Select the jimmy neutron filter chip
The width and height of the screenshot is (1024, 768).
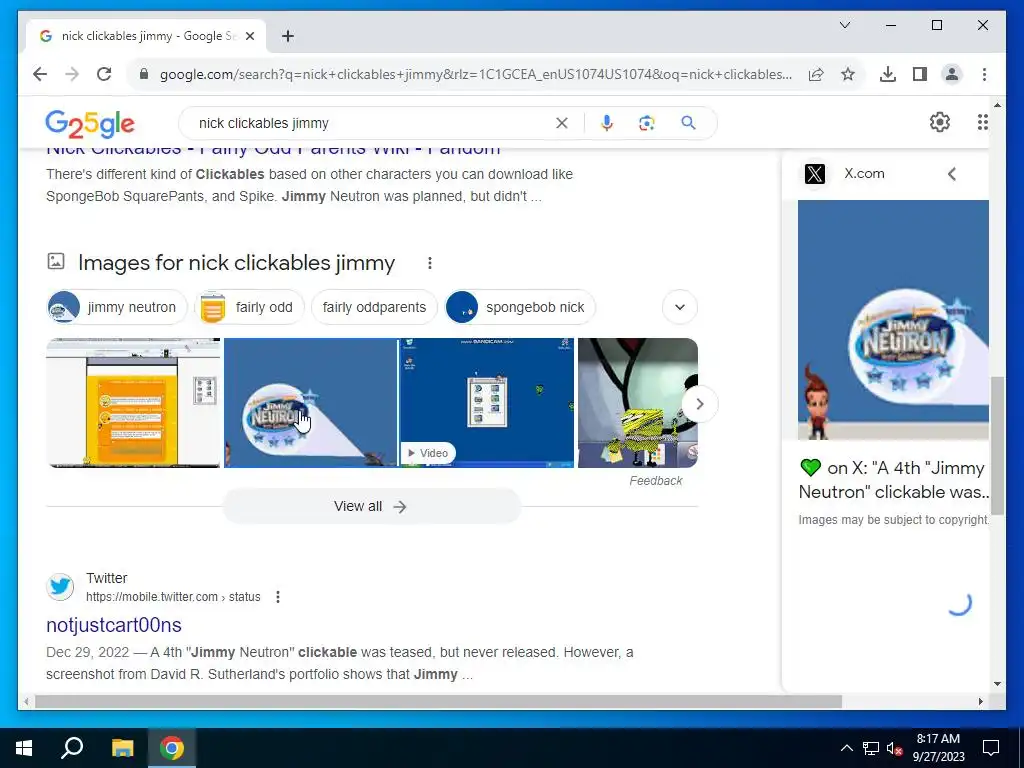(118, 307)
